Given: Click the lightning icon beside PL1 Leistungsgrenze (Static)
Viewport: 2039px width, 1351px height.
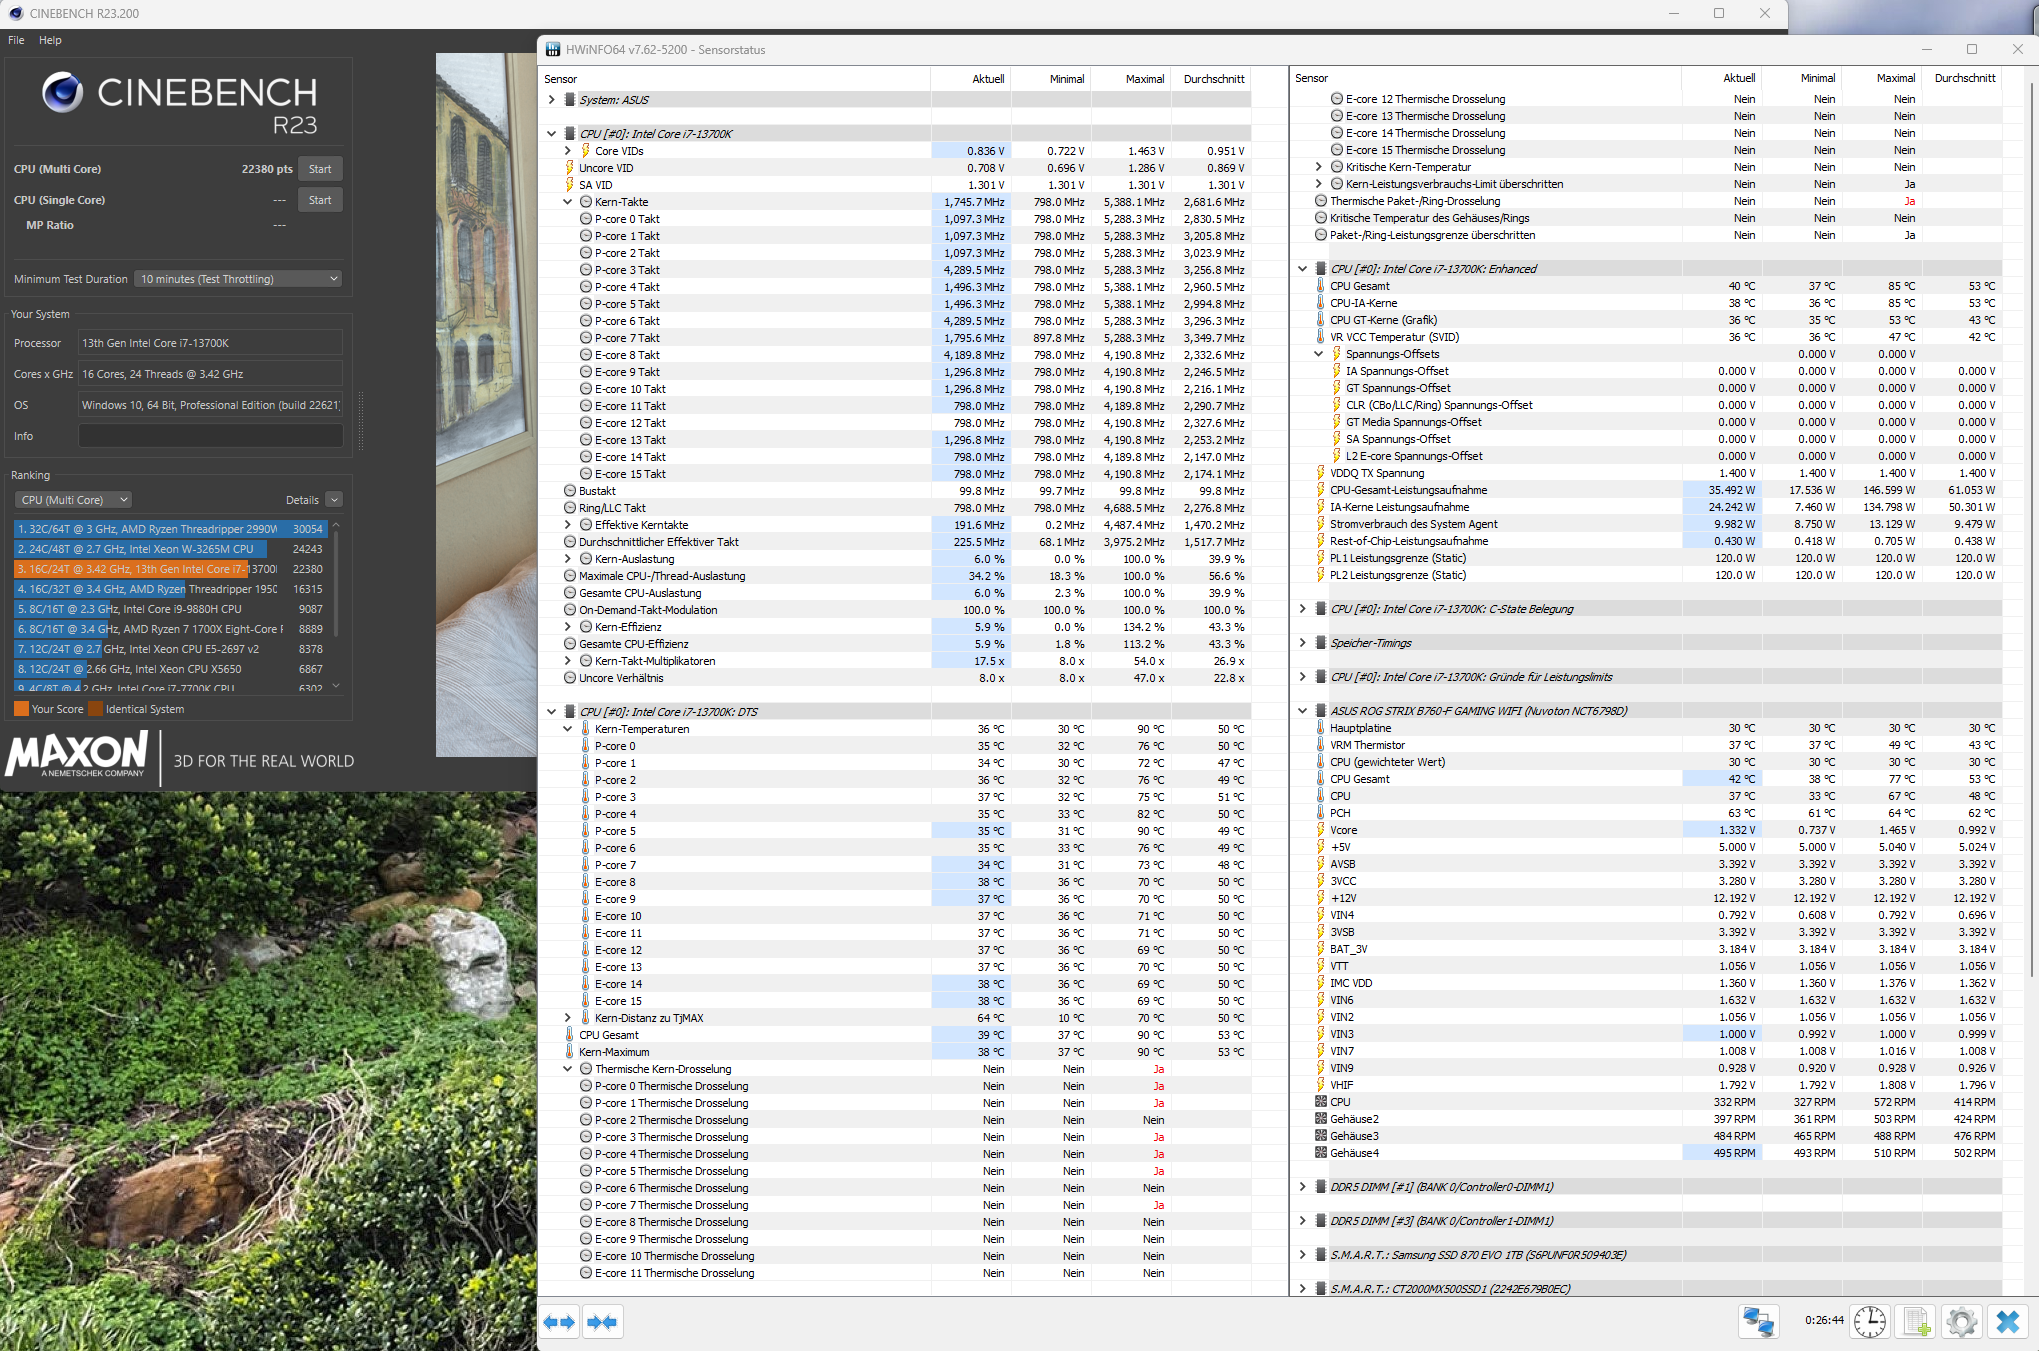Looking at the screenshot, I should [1321, 558].
